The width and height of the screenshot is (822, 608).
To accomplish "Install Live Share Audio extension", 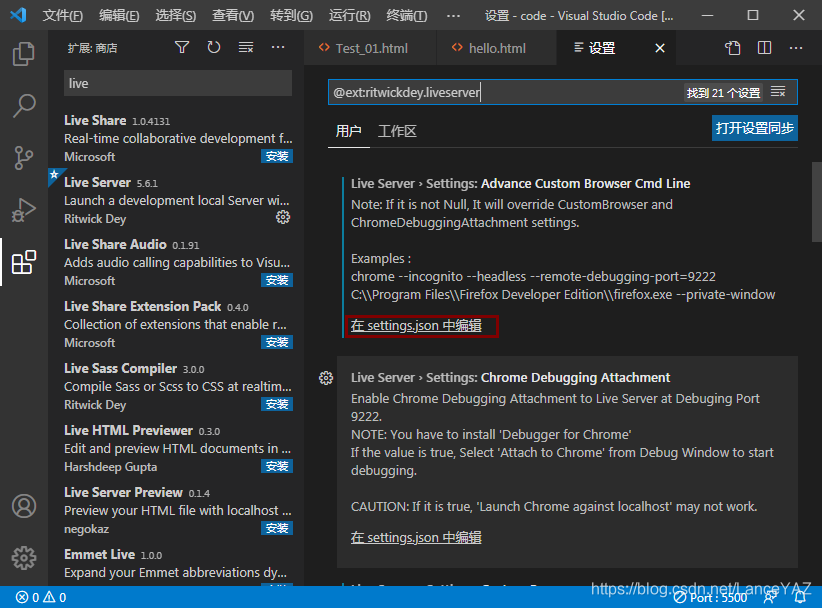I will click(x=277, y=280).
